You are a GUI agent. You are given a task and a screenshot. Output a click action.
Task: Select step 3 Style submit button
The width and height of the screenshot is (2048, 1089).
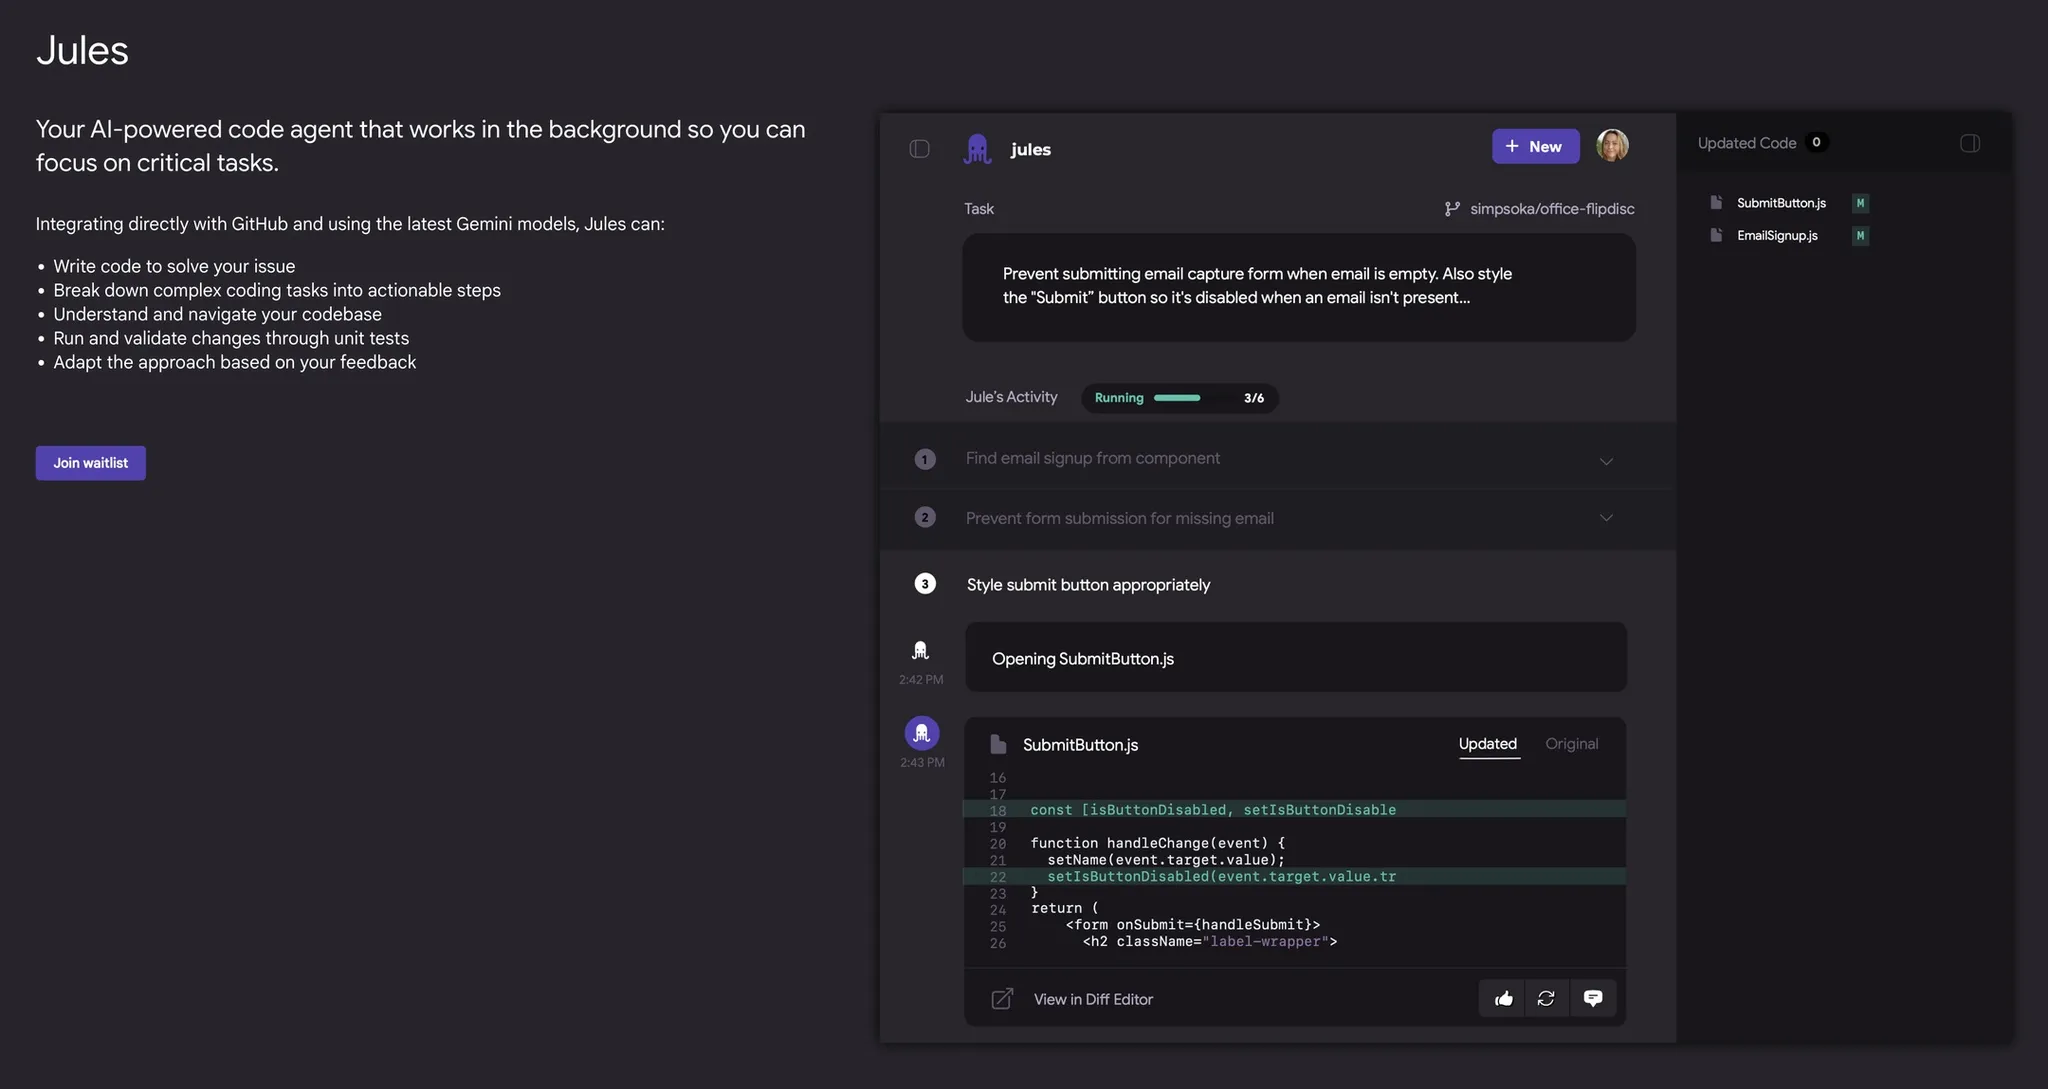pos(1087,585)
